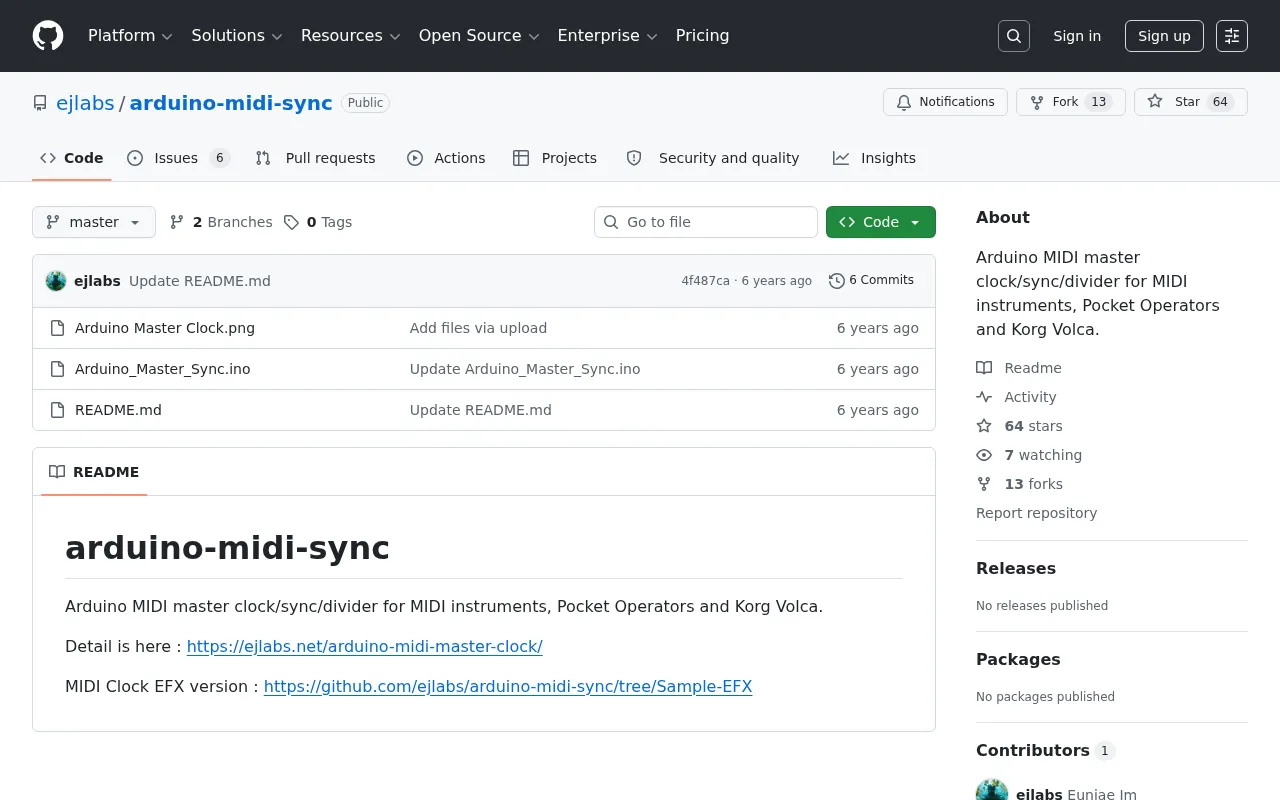Open commit hash 4f487ca
The height and width of the screenshot is (800, 1280).
pos(705,281)
